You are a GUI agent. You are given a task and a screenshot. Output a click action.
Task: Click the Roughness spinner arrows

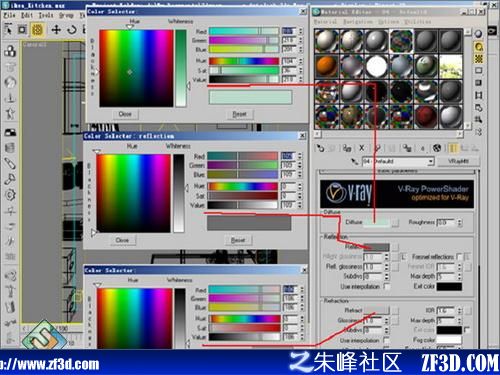click(x=460, y=222)
